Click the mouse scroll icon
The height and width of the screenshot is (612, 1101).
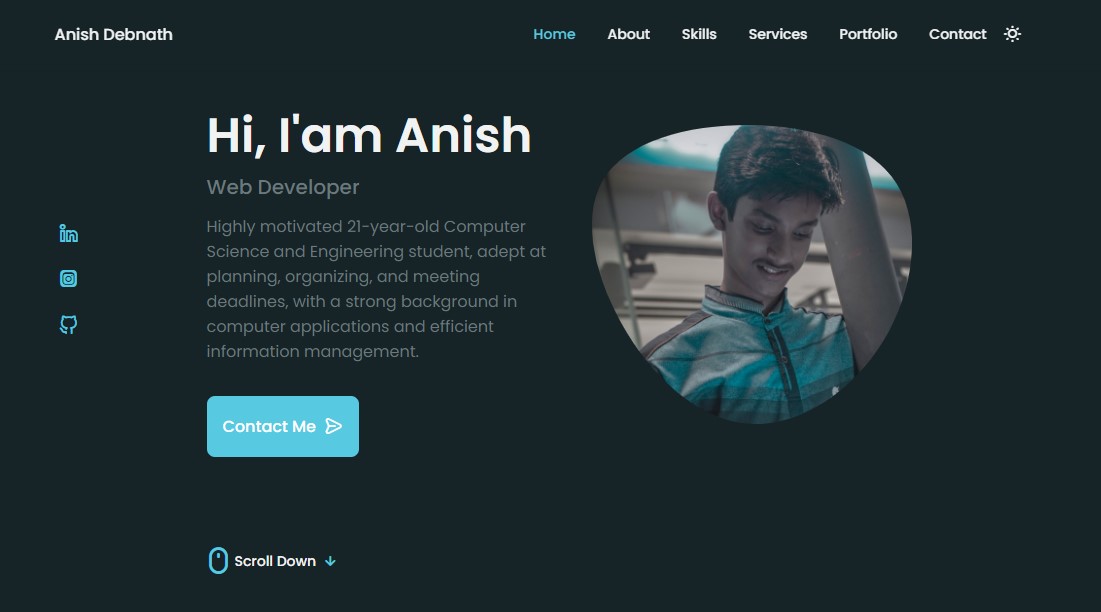[x=218, y=561]
